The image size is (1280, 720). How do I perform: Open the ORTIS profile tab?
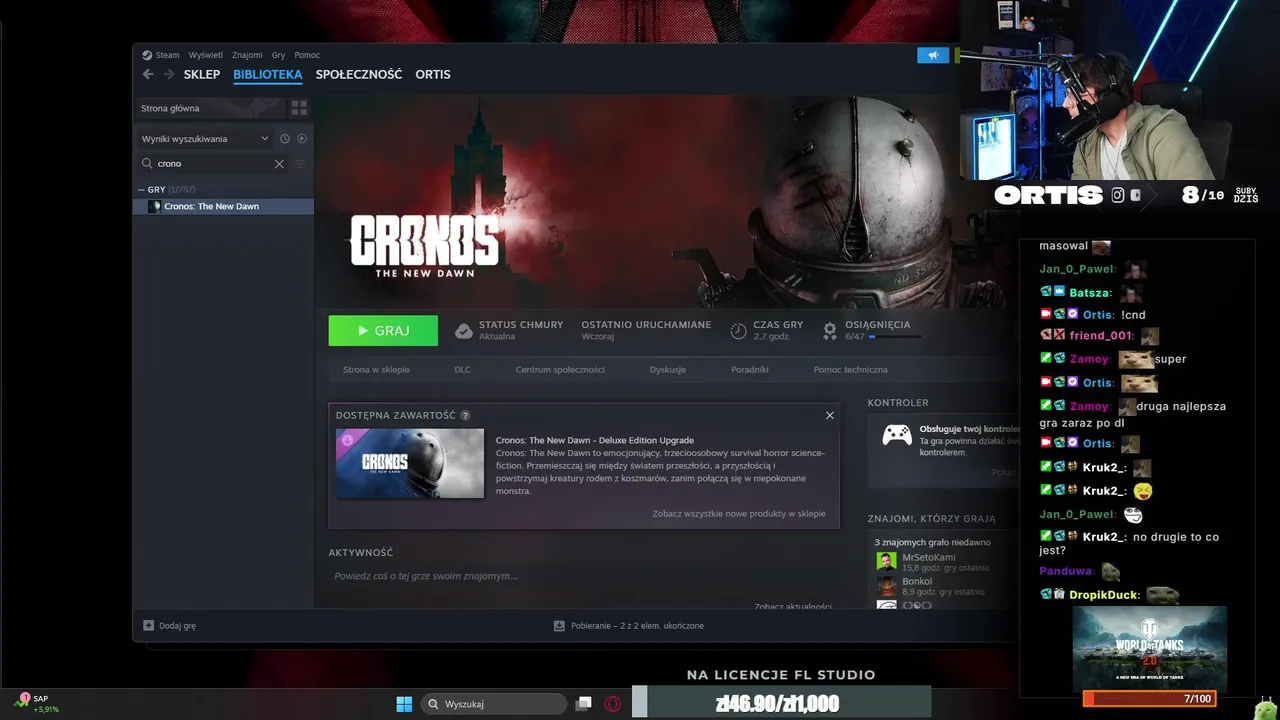click(x=433, y=74)
